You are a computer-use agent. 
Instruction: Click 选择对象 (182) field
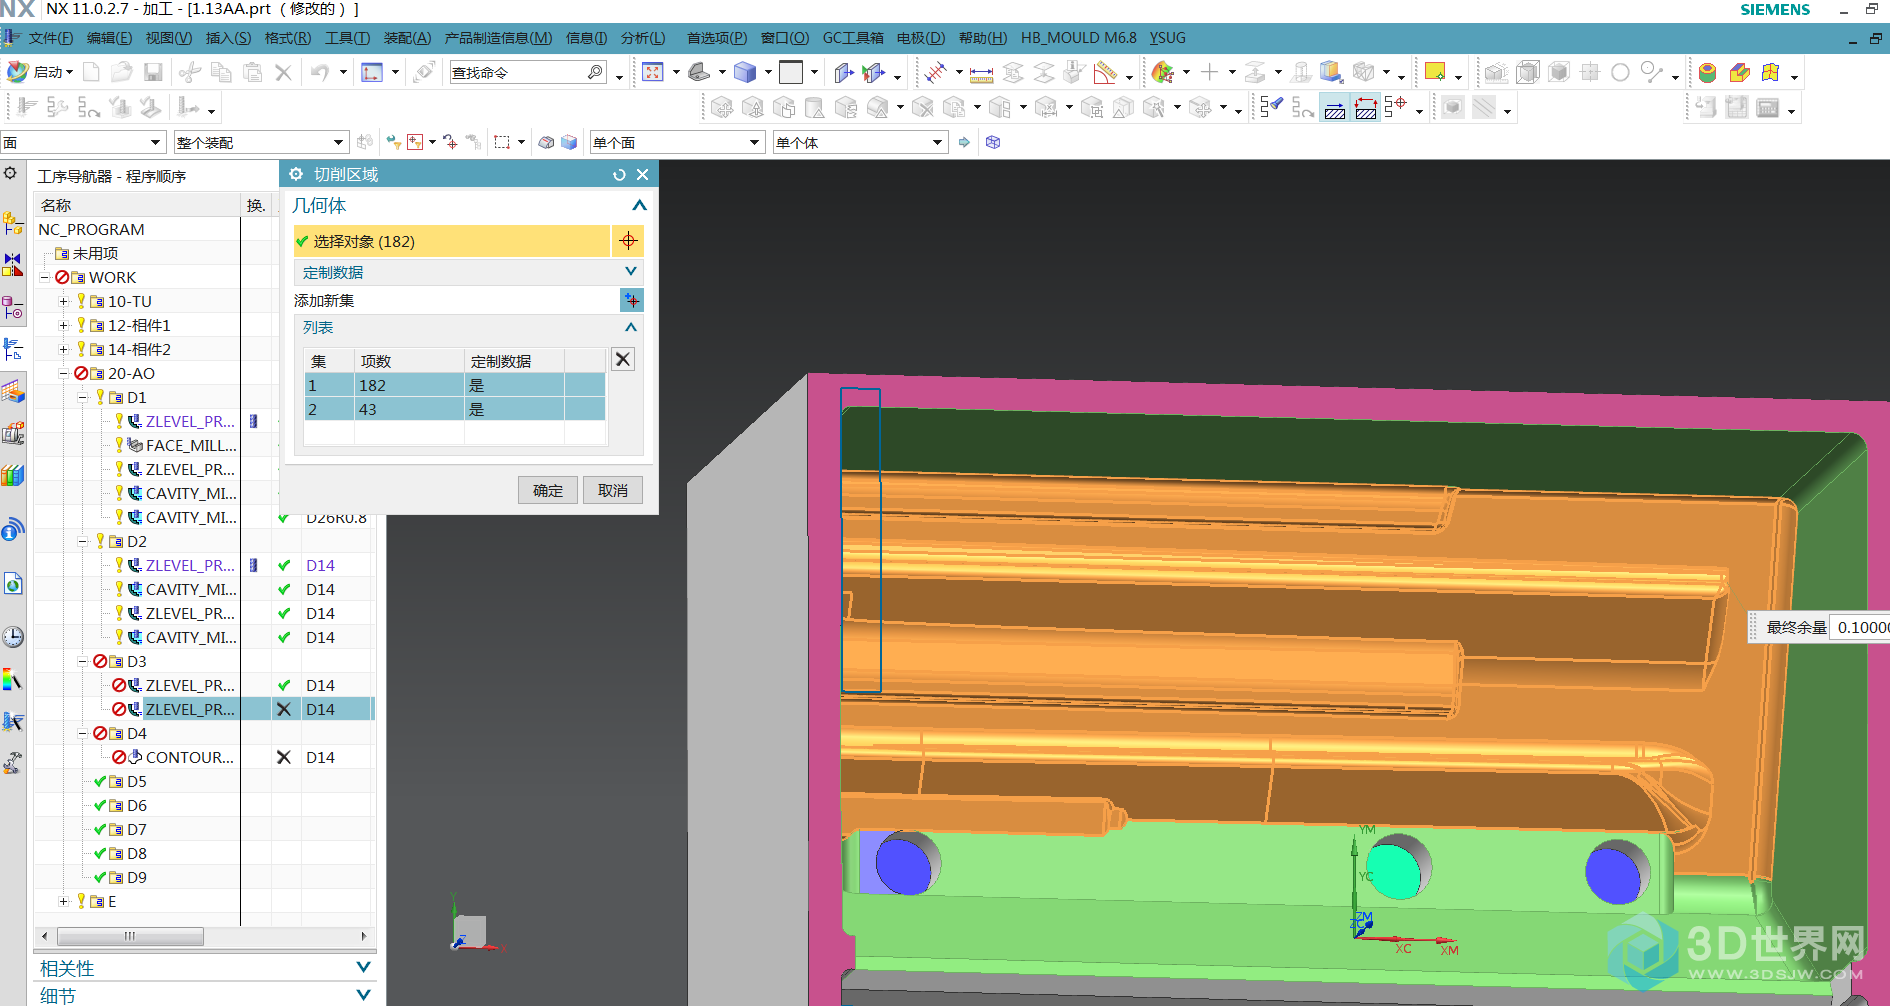click(451, 241)
